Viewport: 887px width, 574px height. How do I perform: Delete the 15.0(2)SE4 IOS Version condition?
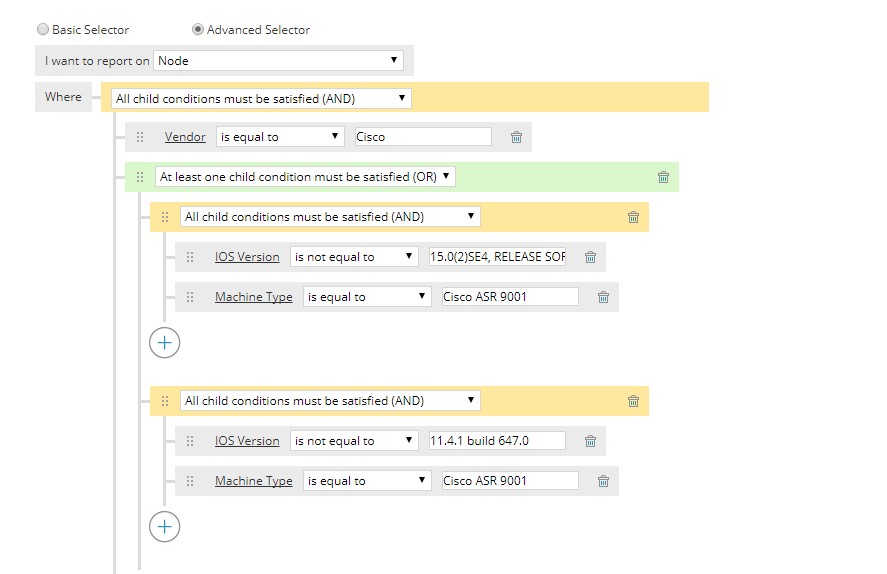click(x=590, y=257)
